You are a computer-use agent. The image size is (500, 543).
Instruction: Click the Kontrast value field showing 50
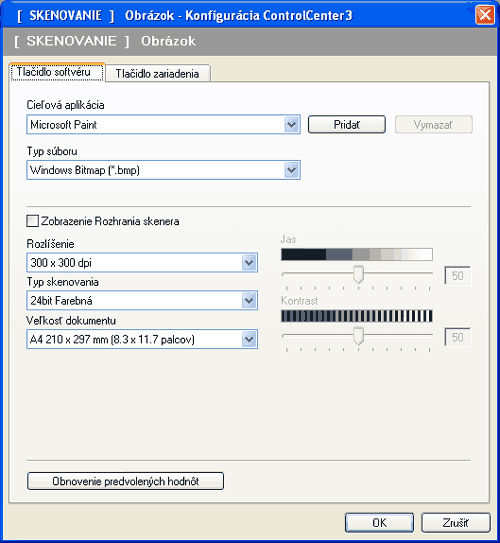[457, 337]
